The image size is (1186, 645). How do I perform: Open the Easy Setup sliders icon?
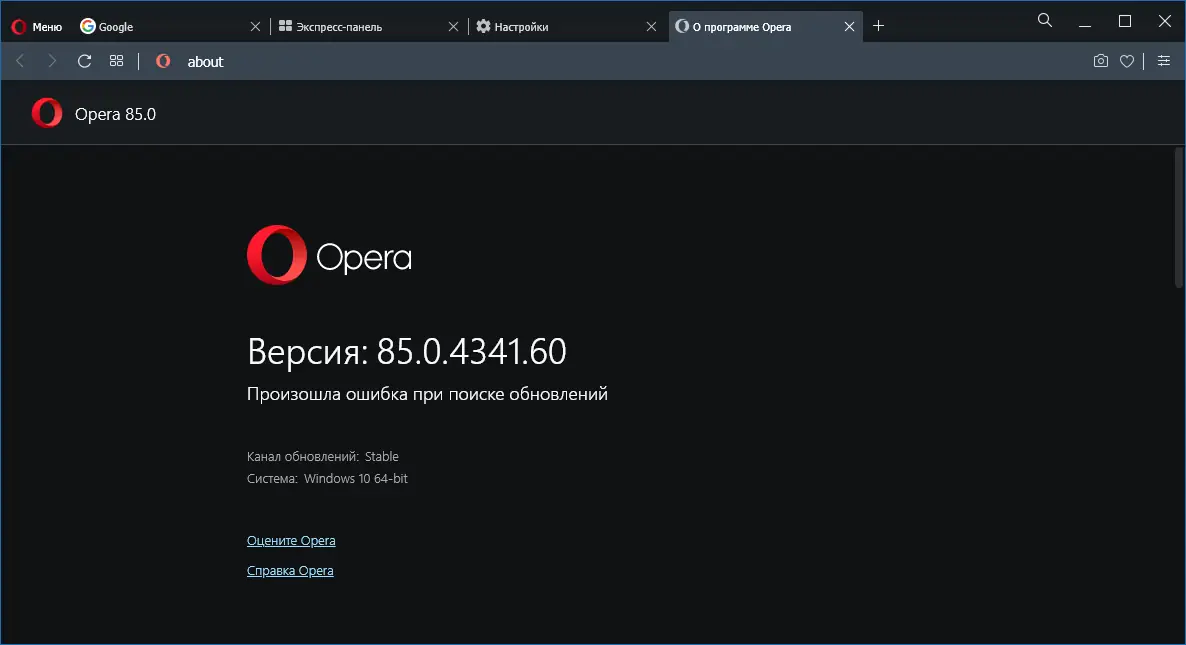click(x=1163, y=61)
